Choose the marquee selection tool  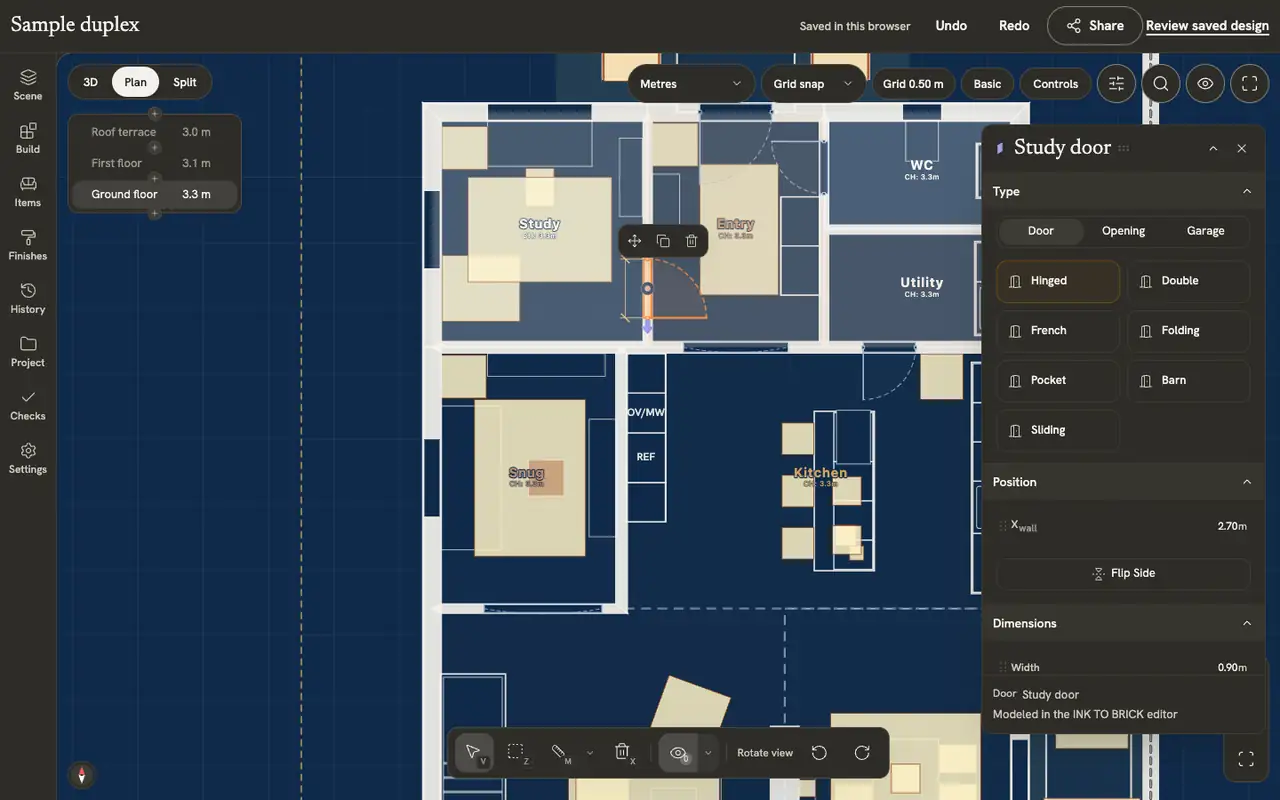(517, 752)
